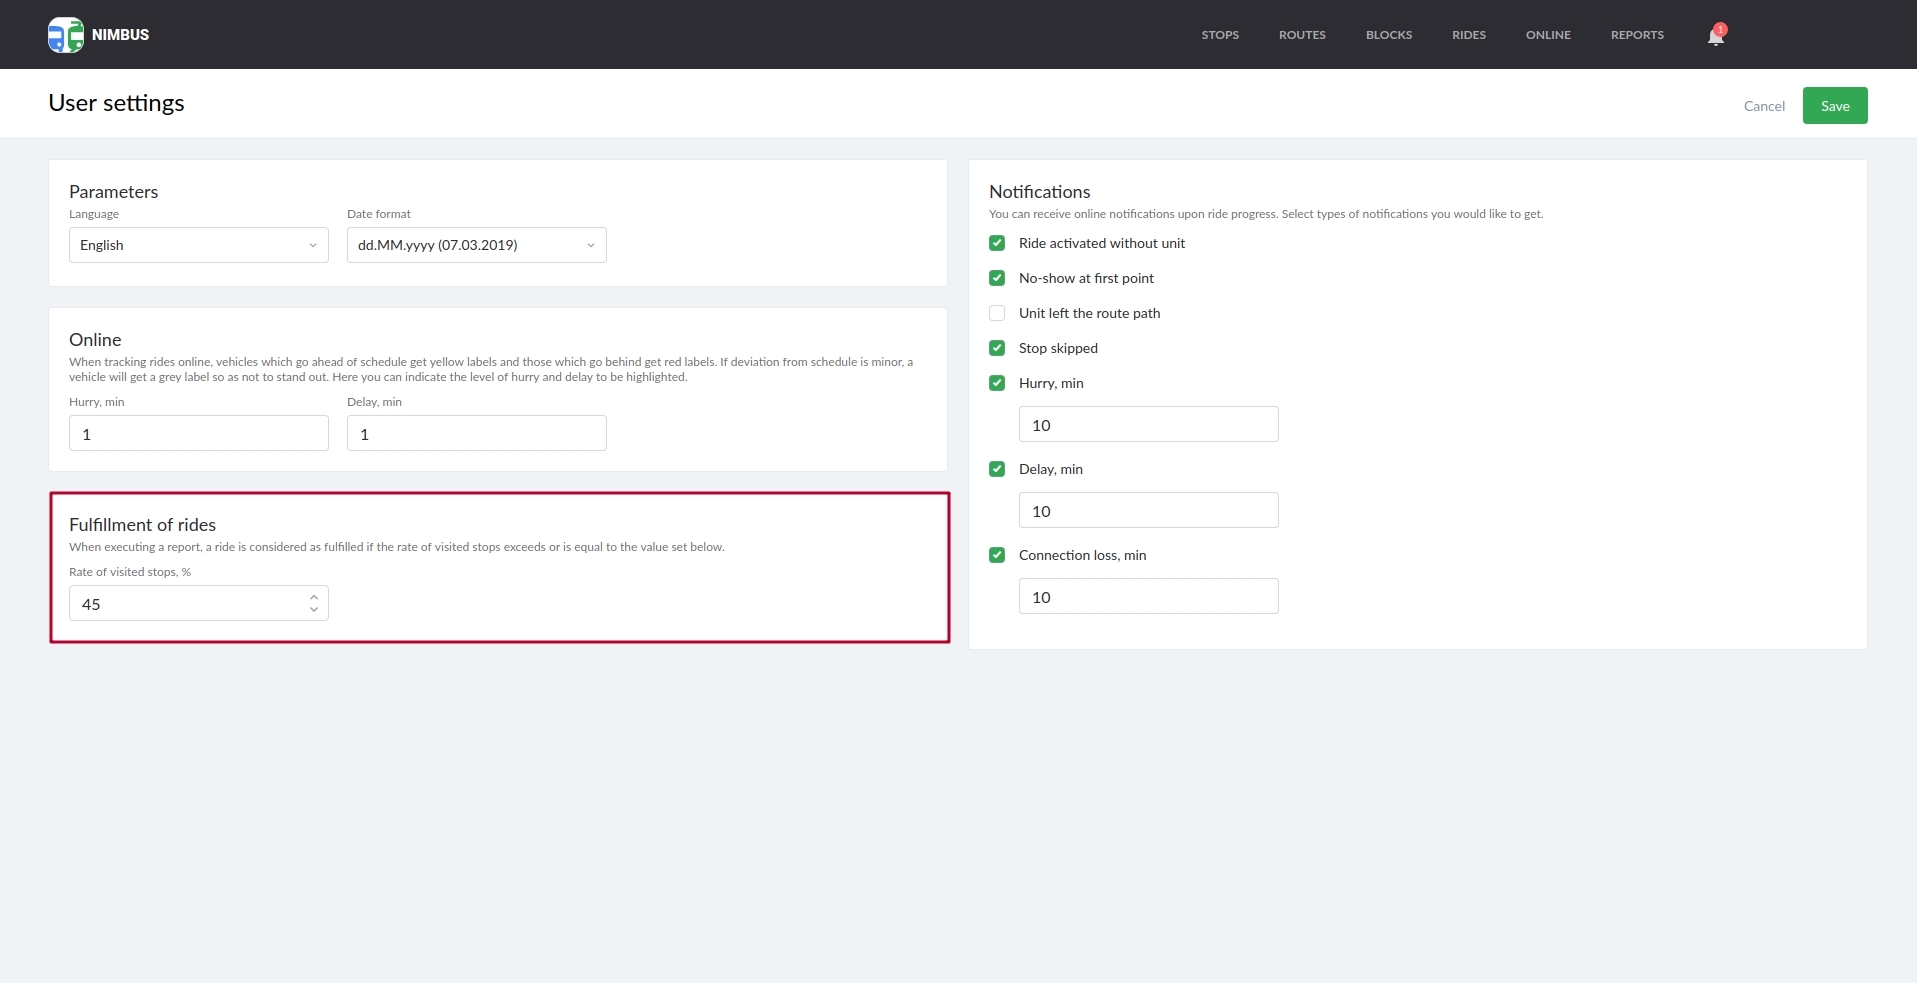The width and height of the screenshot is (1917, 983).
Task: Open the notifications bell
Action: (x=1715, y=36)
